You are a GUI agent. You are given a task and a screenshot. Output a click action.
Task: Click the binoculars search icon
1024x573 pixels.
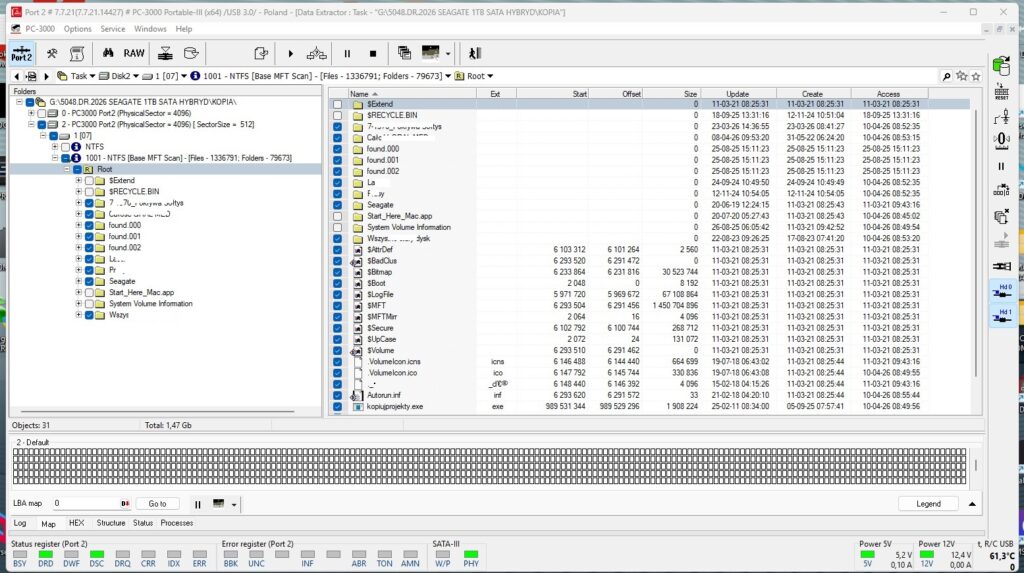click(x=108, y=53)
